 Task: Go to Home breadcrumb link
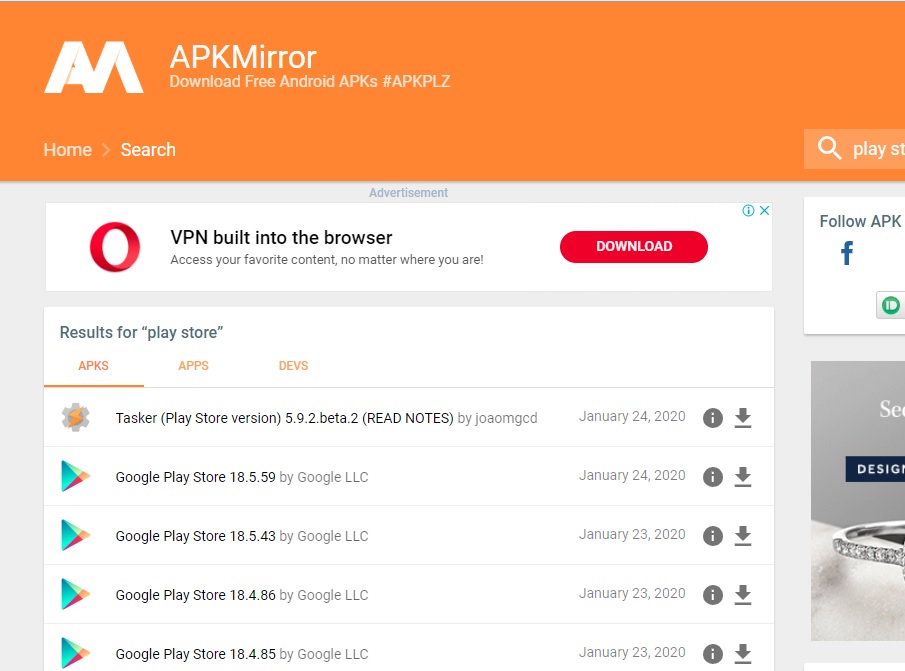point(67,150)
